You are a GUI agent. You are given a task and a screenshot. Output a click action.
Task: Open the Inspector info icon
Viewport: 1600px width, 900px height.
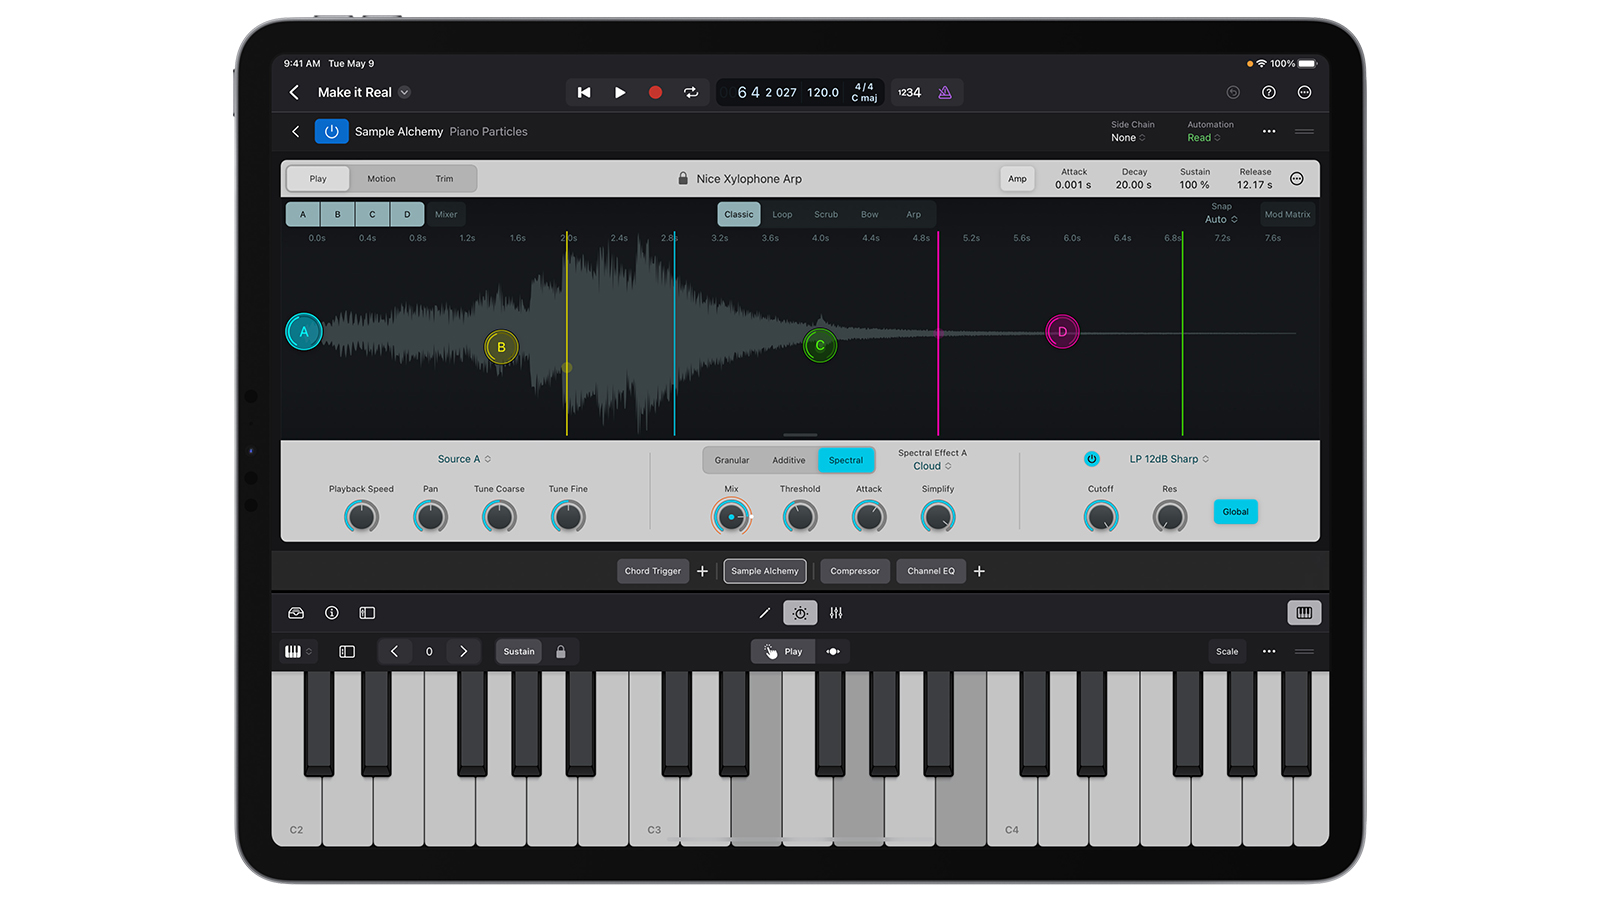pyautogui.click(x=331, y=613)
